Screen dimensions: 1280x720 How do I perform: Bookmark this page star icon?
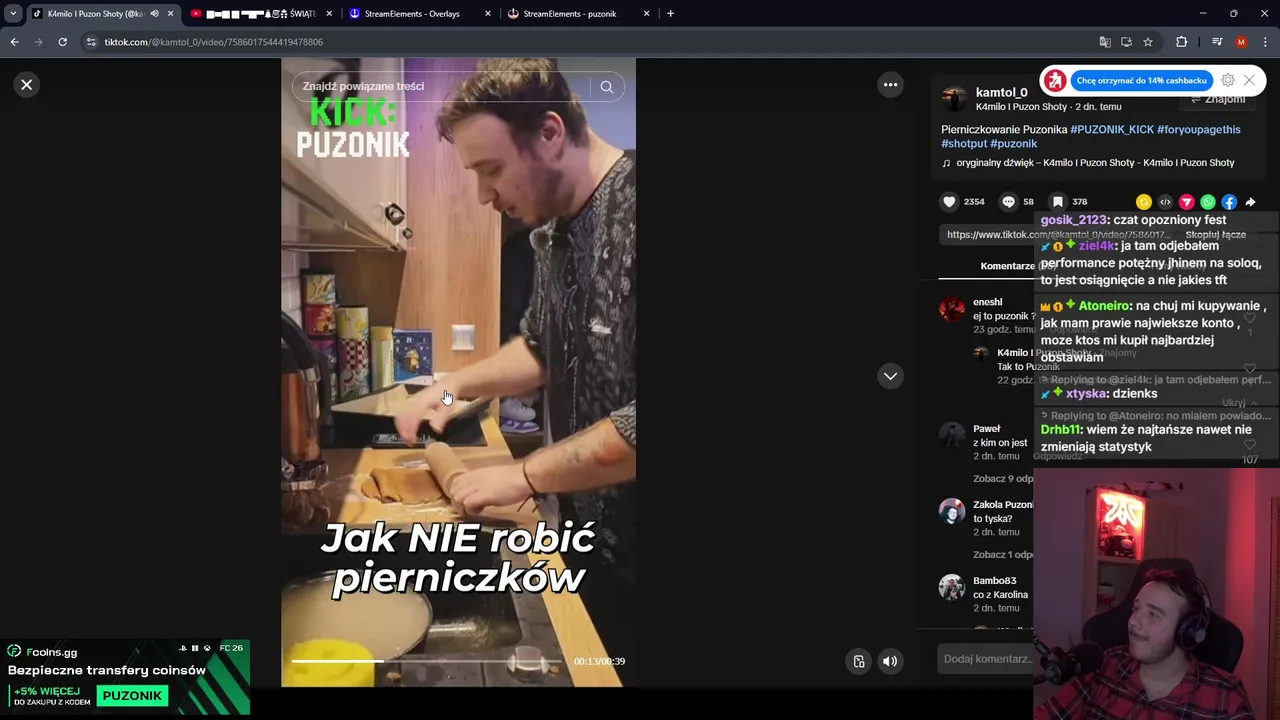[x=1148, y=42]
